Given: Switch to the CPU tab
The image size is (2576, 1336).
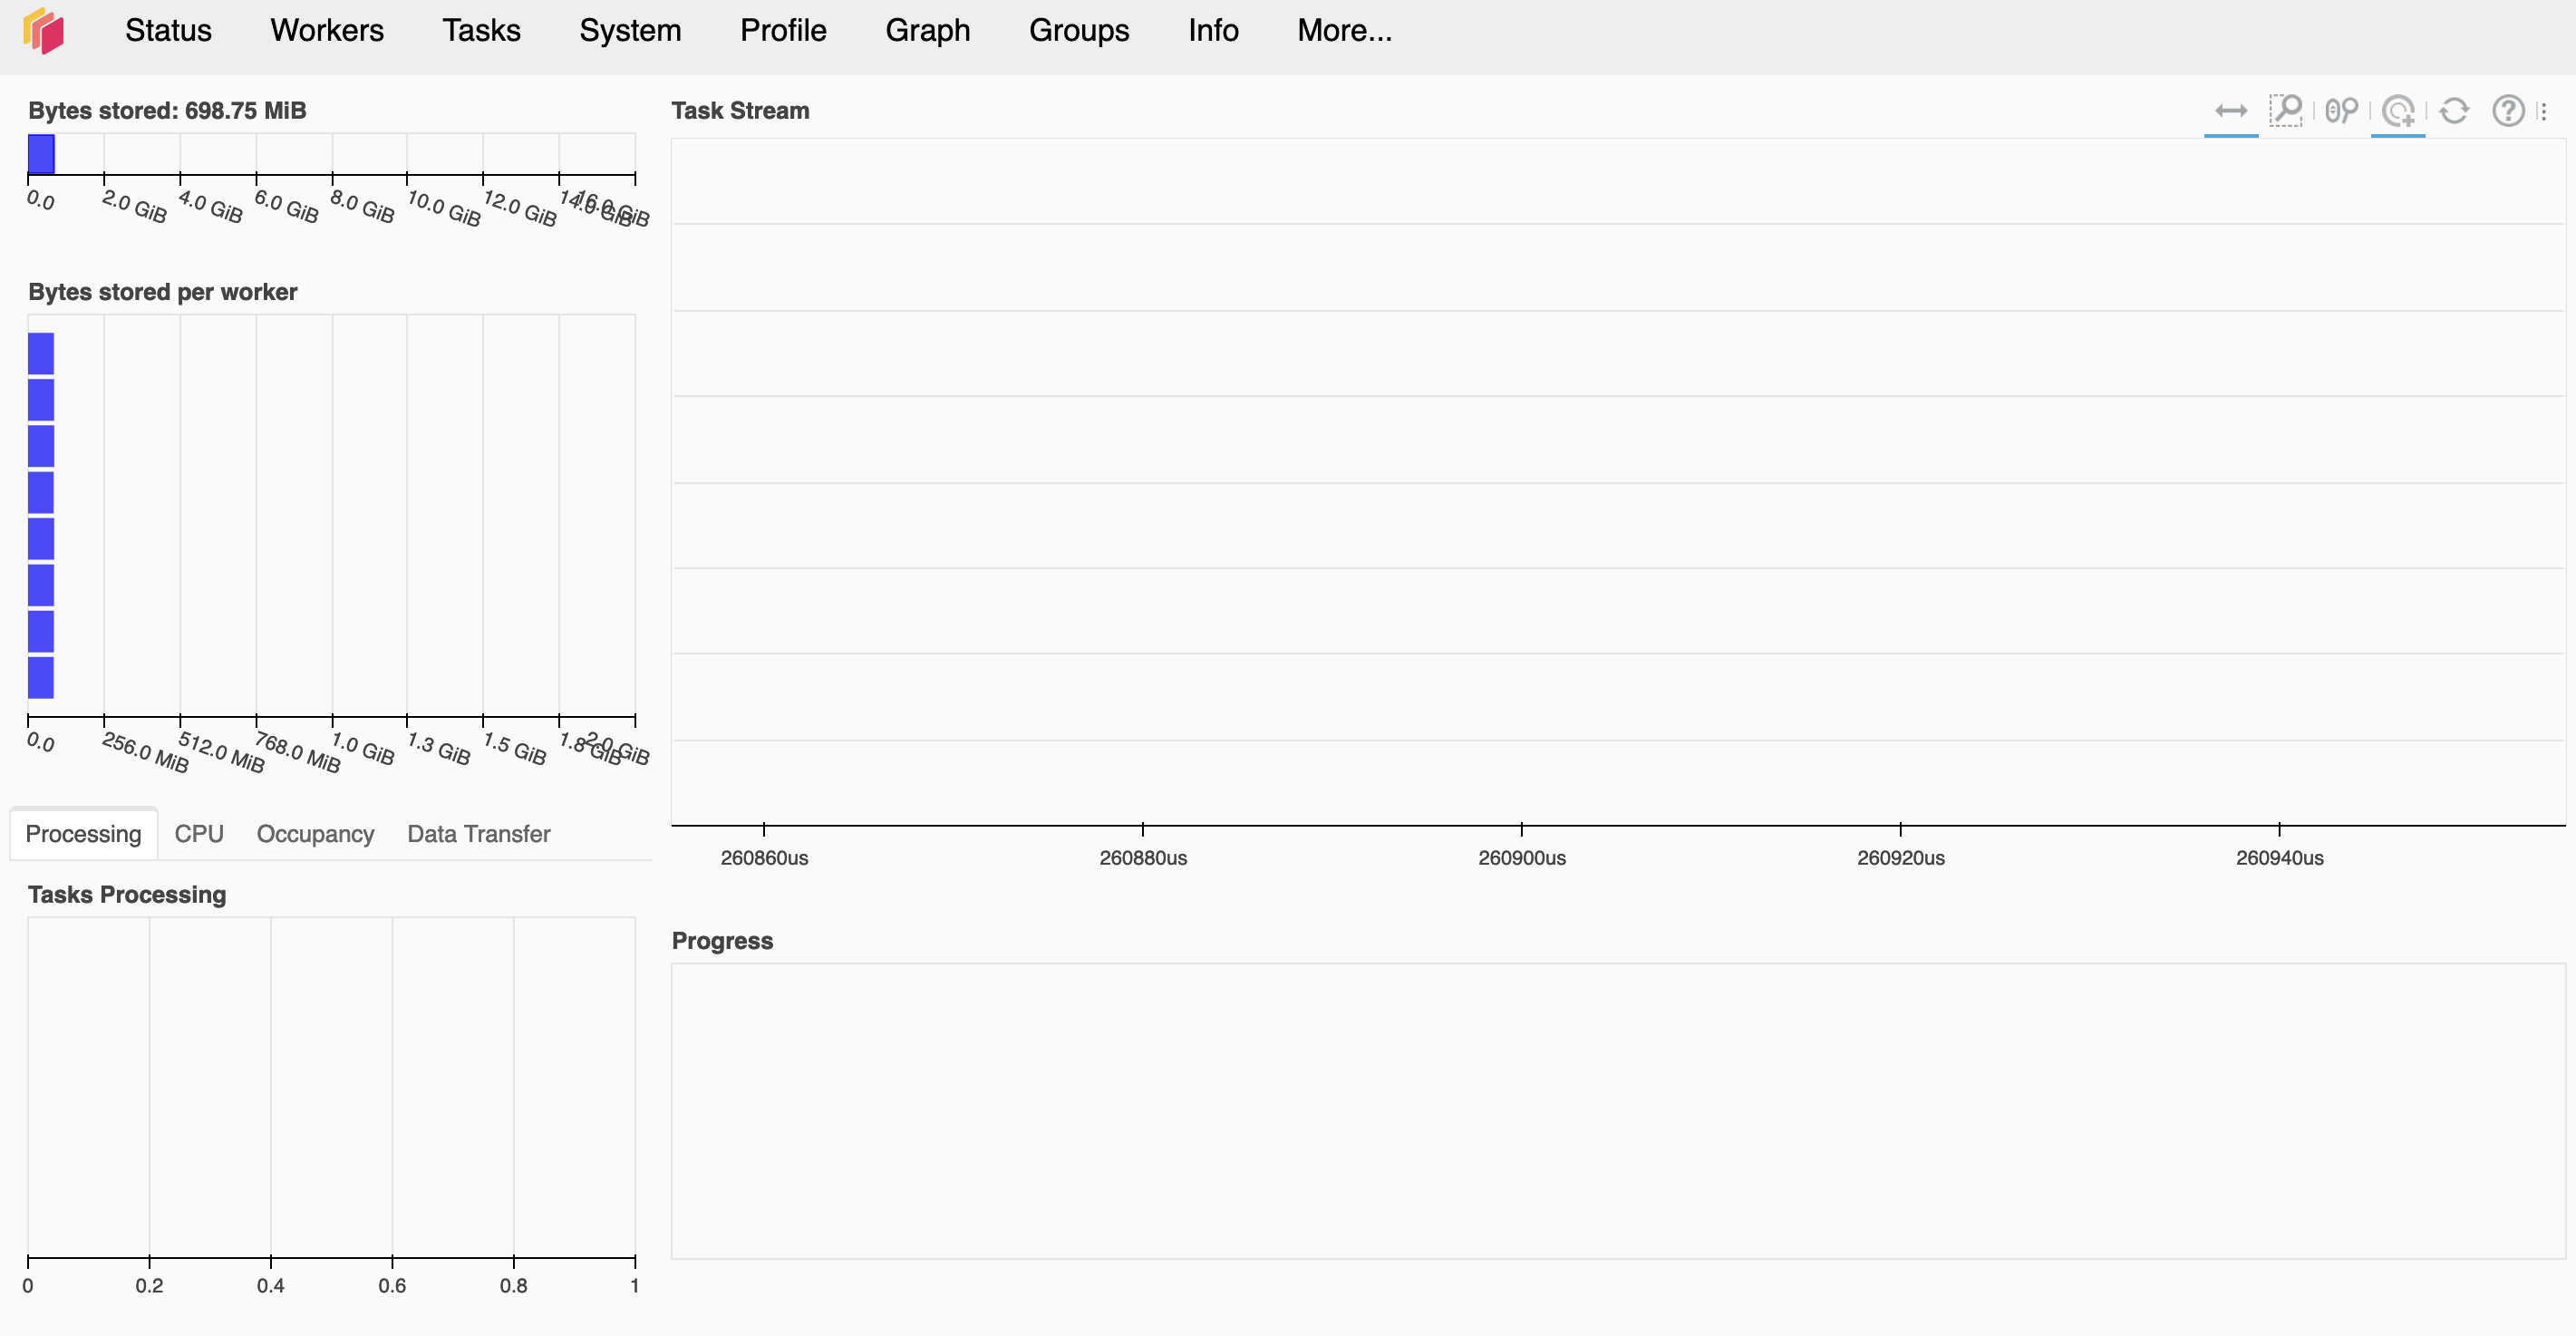Looking at the screenshot, I should pos(198,834).
